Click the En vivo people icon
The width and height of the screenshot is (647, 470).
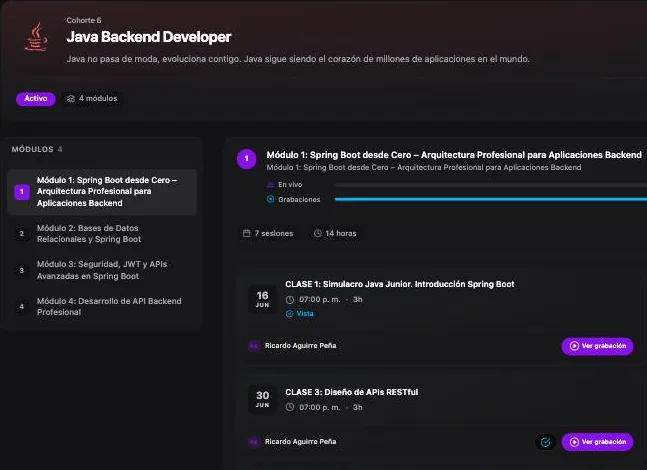pos(270,184)
